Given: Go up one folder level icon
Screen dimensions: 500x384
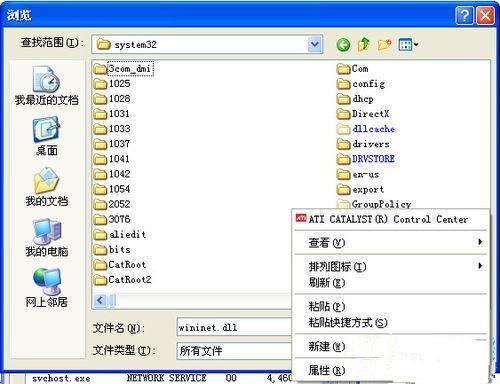Looking at the screenshot, I should point(364,44).
